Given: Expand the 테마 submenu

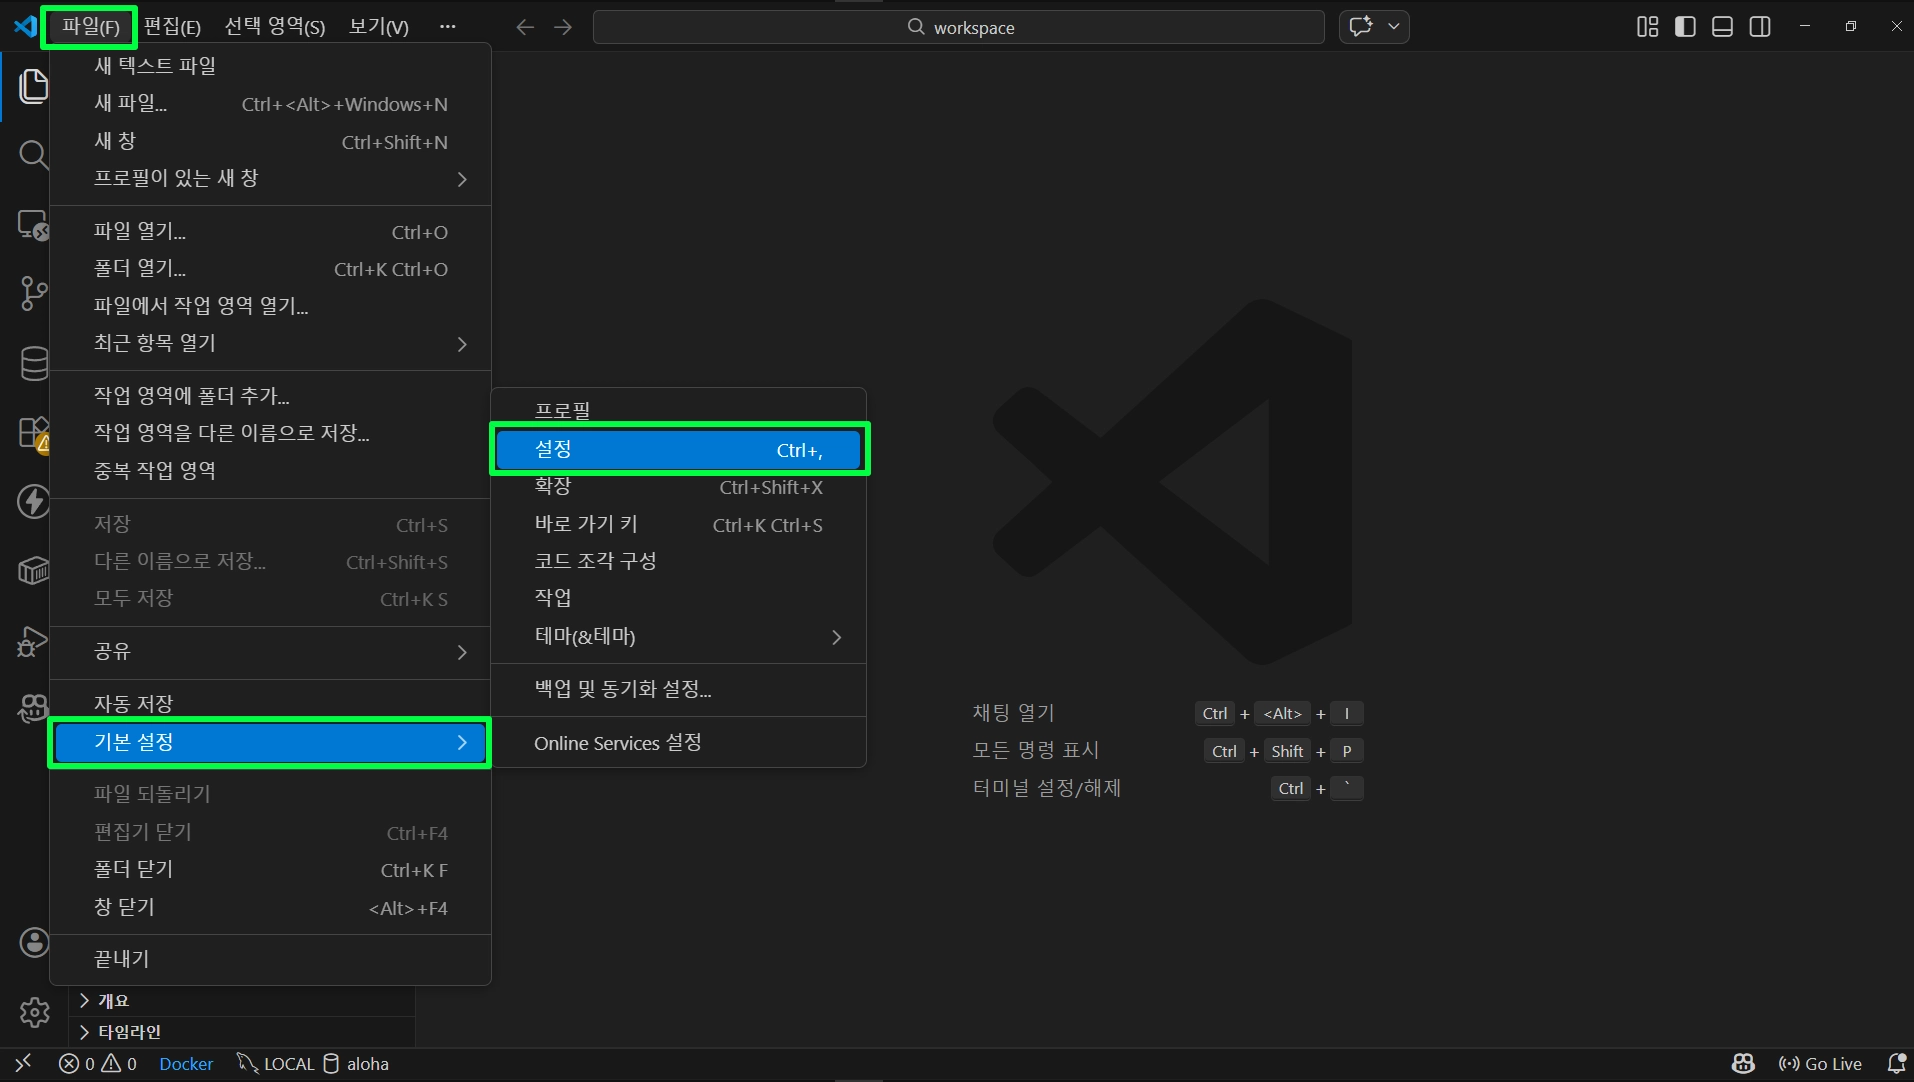Looking at the screenshot, I should point(679,637).
